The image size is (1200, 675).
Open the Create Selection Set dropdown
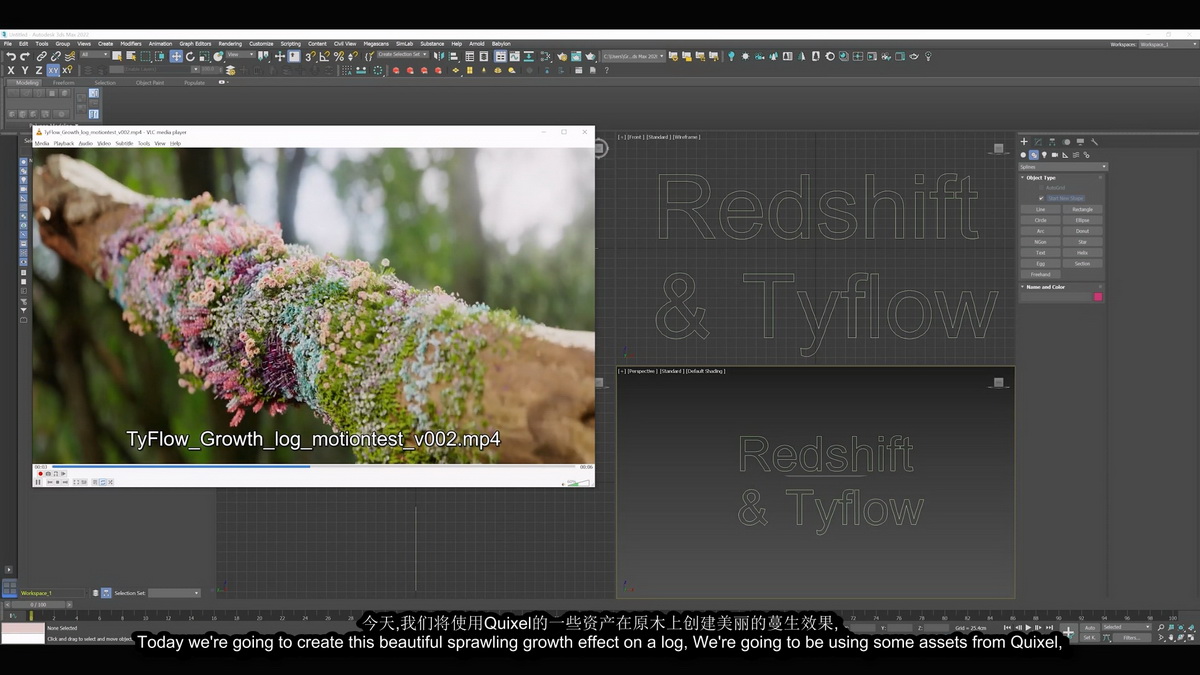coord(403,54)
